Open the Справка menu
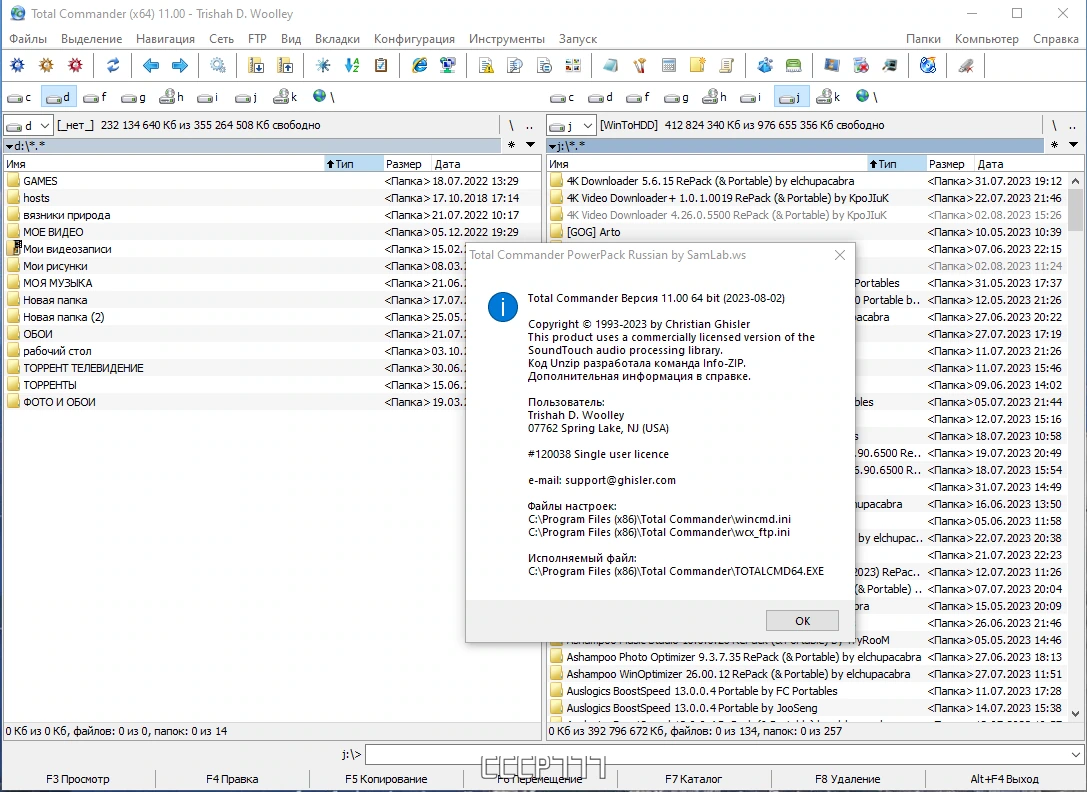Screen dimensions: 1087x792 pos(1055,39)
